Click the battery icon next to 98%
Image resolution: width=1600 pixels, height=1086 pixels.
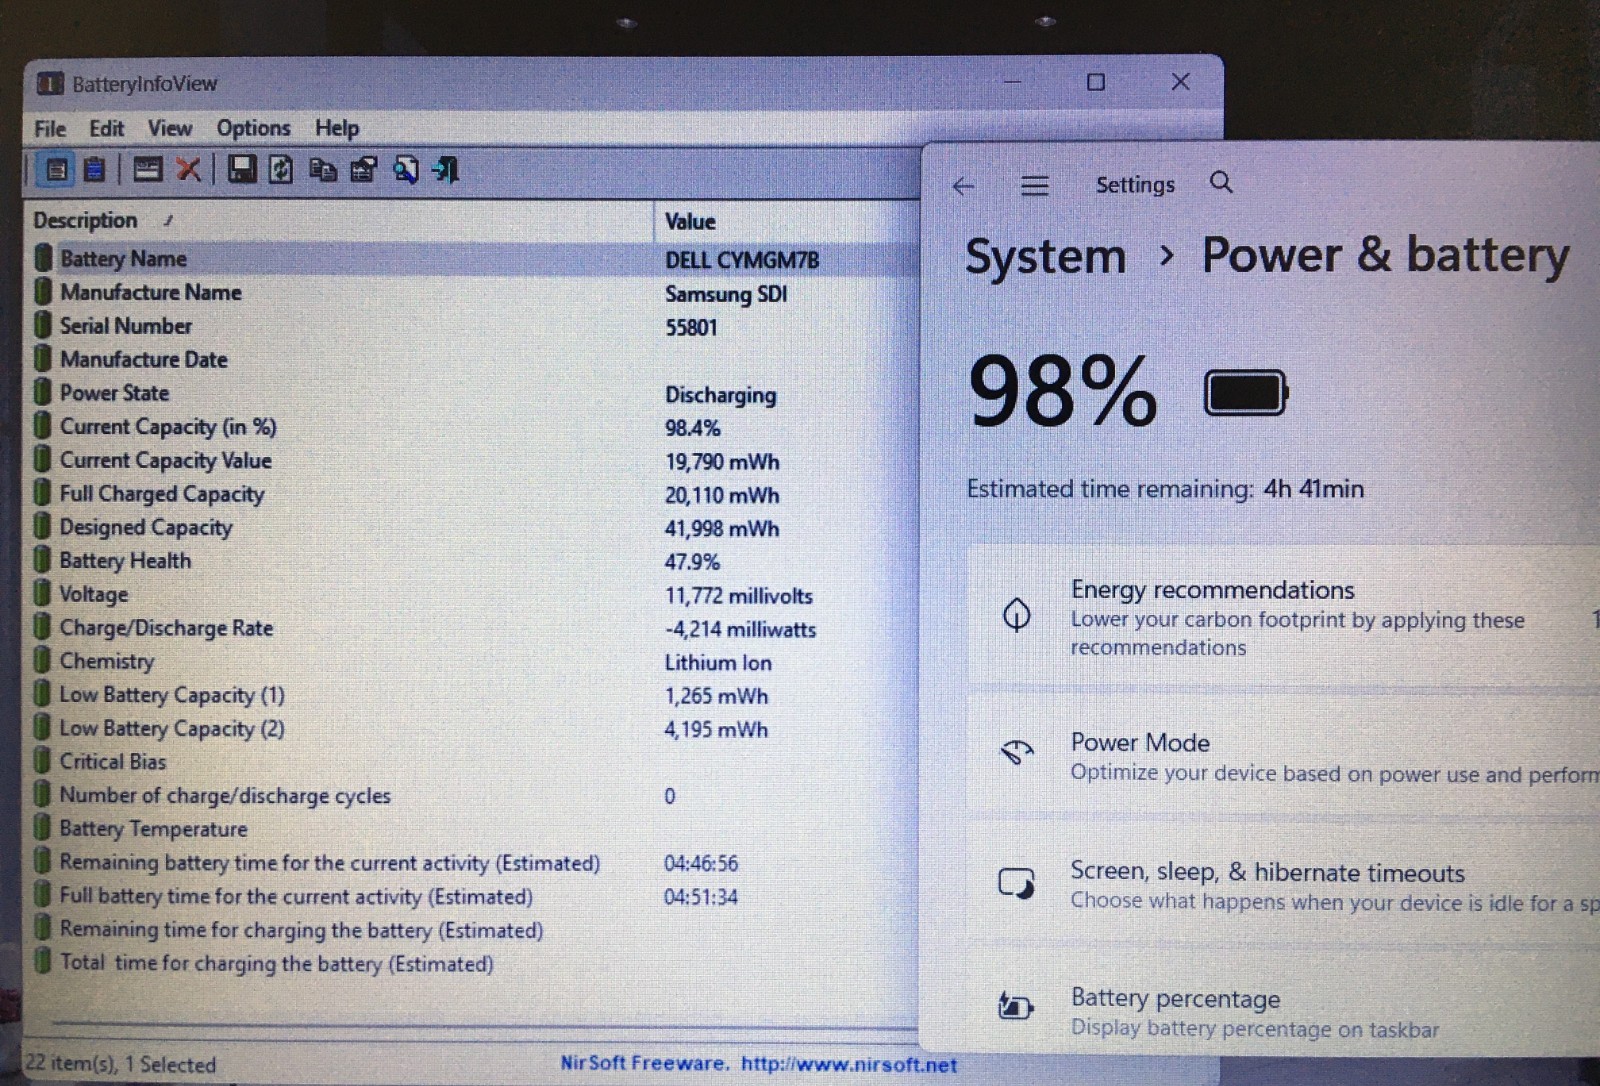point(1246,393)
